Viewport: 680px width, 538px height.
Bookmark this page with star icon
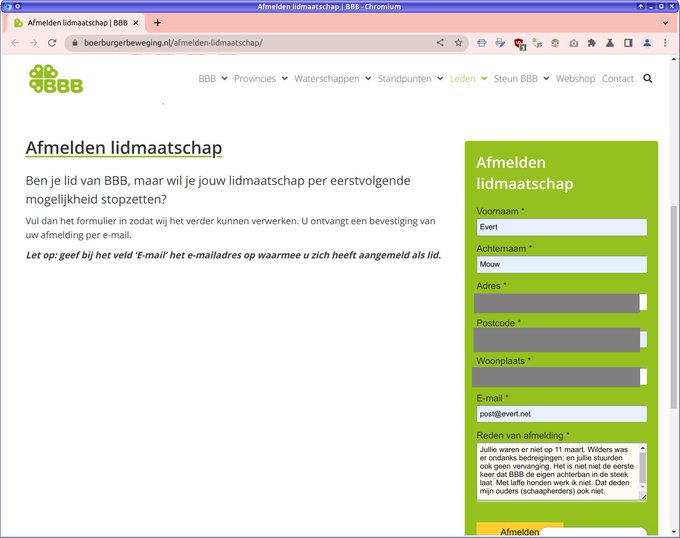click(458, 42)
